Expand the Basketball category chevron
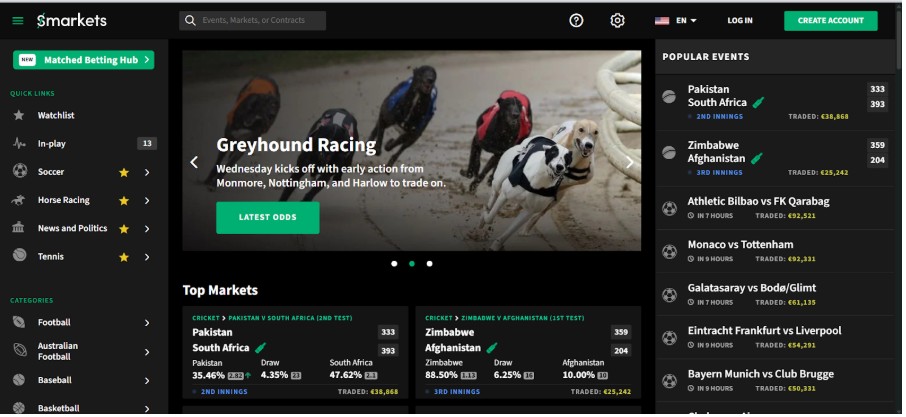Screen dimensions: 906x417 (x=147, y=409)
